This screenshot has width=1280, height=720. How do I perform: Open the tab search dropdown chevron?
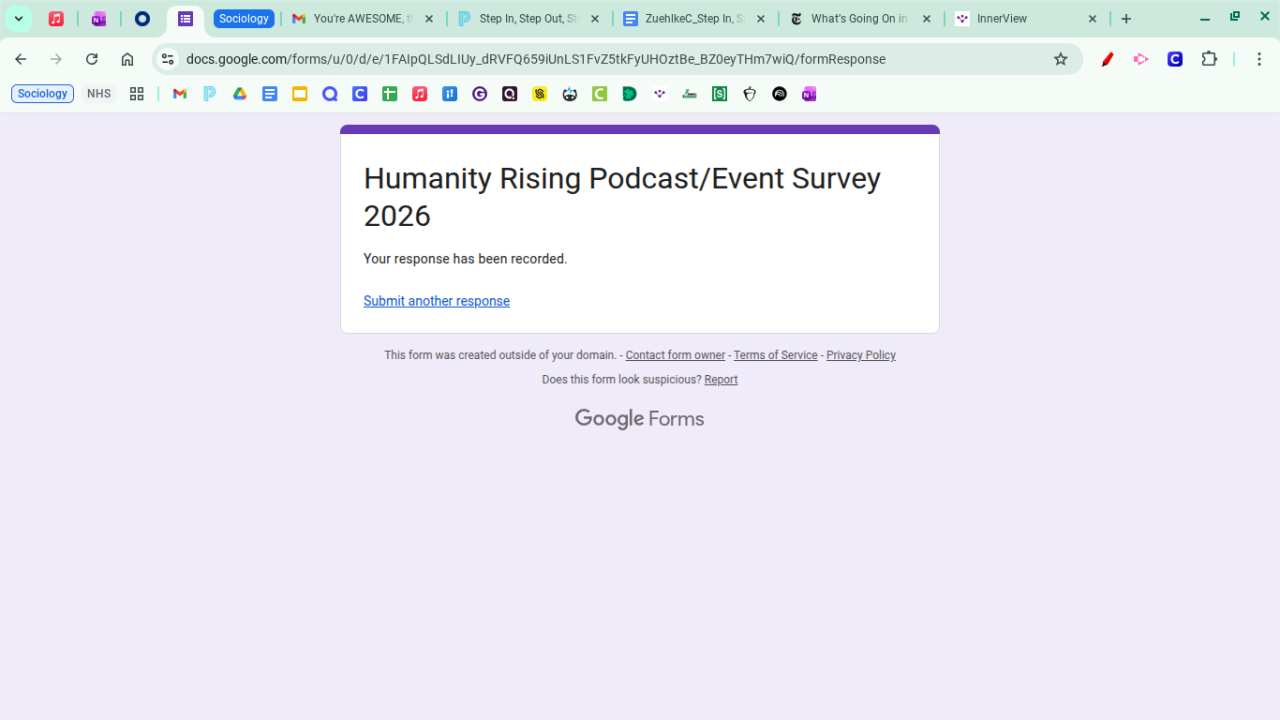(x=18, y=19)
